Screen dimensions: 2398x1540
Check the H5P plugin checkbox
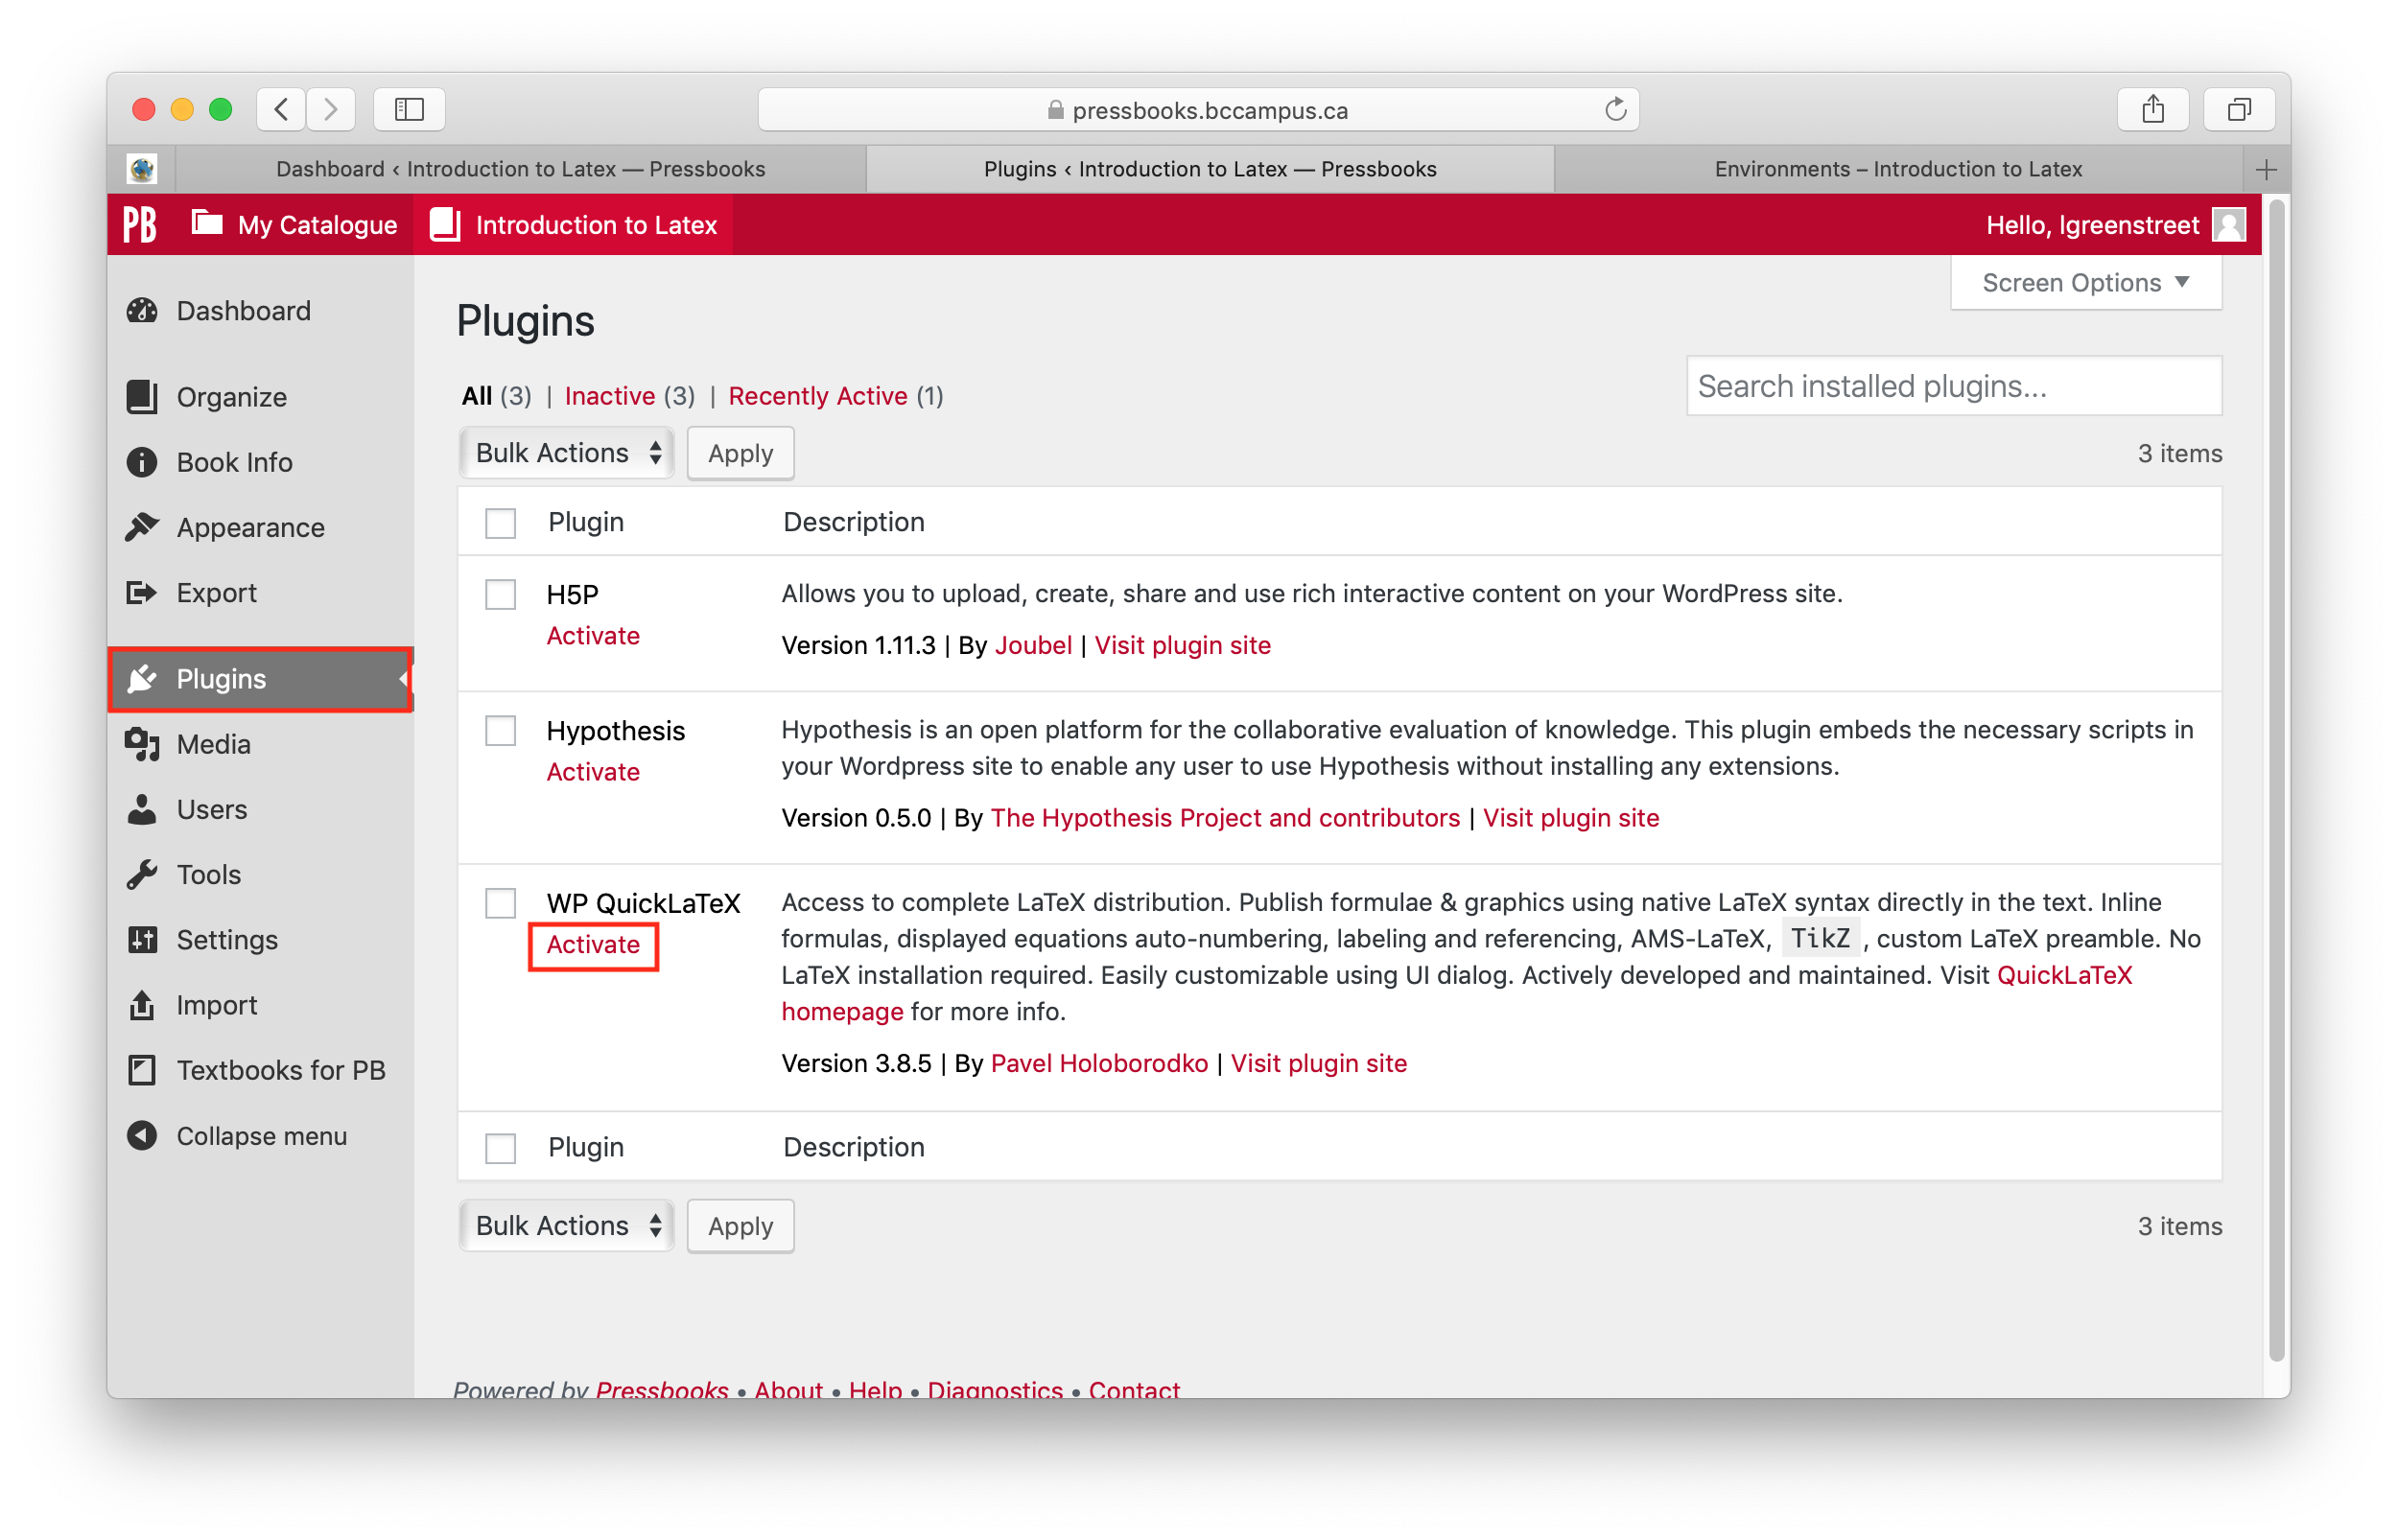tap(501, 594)
